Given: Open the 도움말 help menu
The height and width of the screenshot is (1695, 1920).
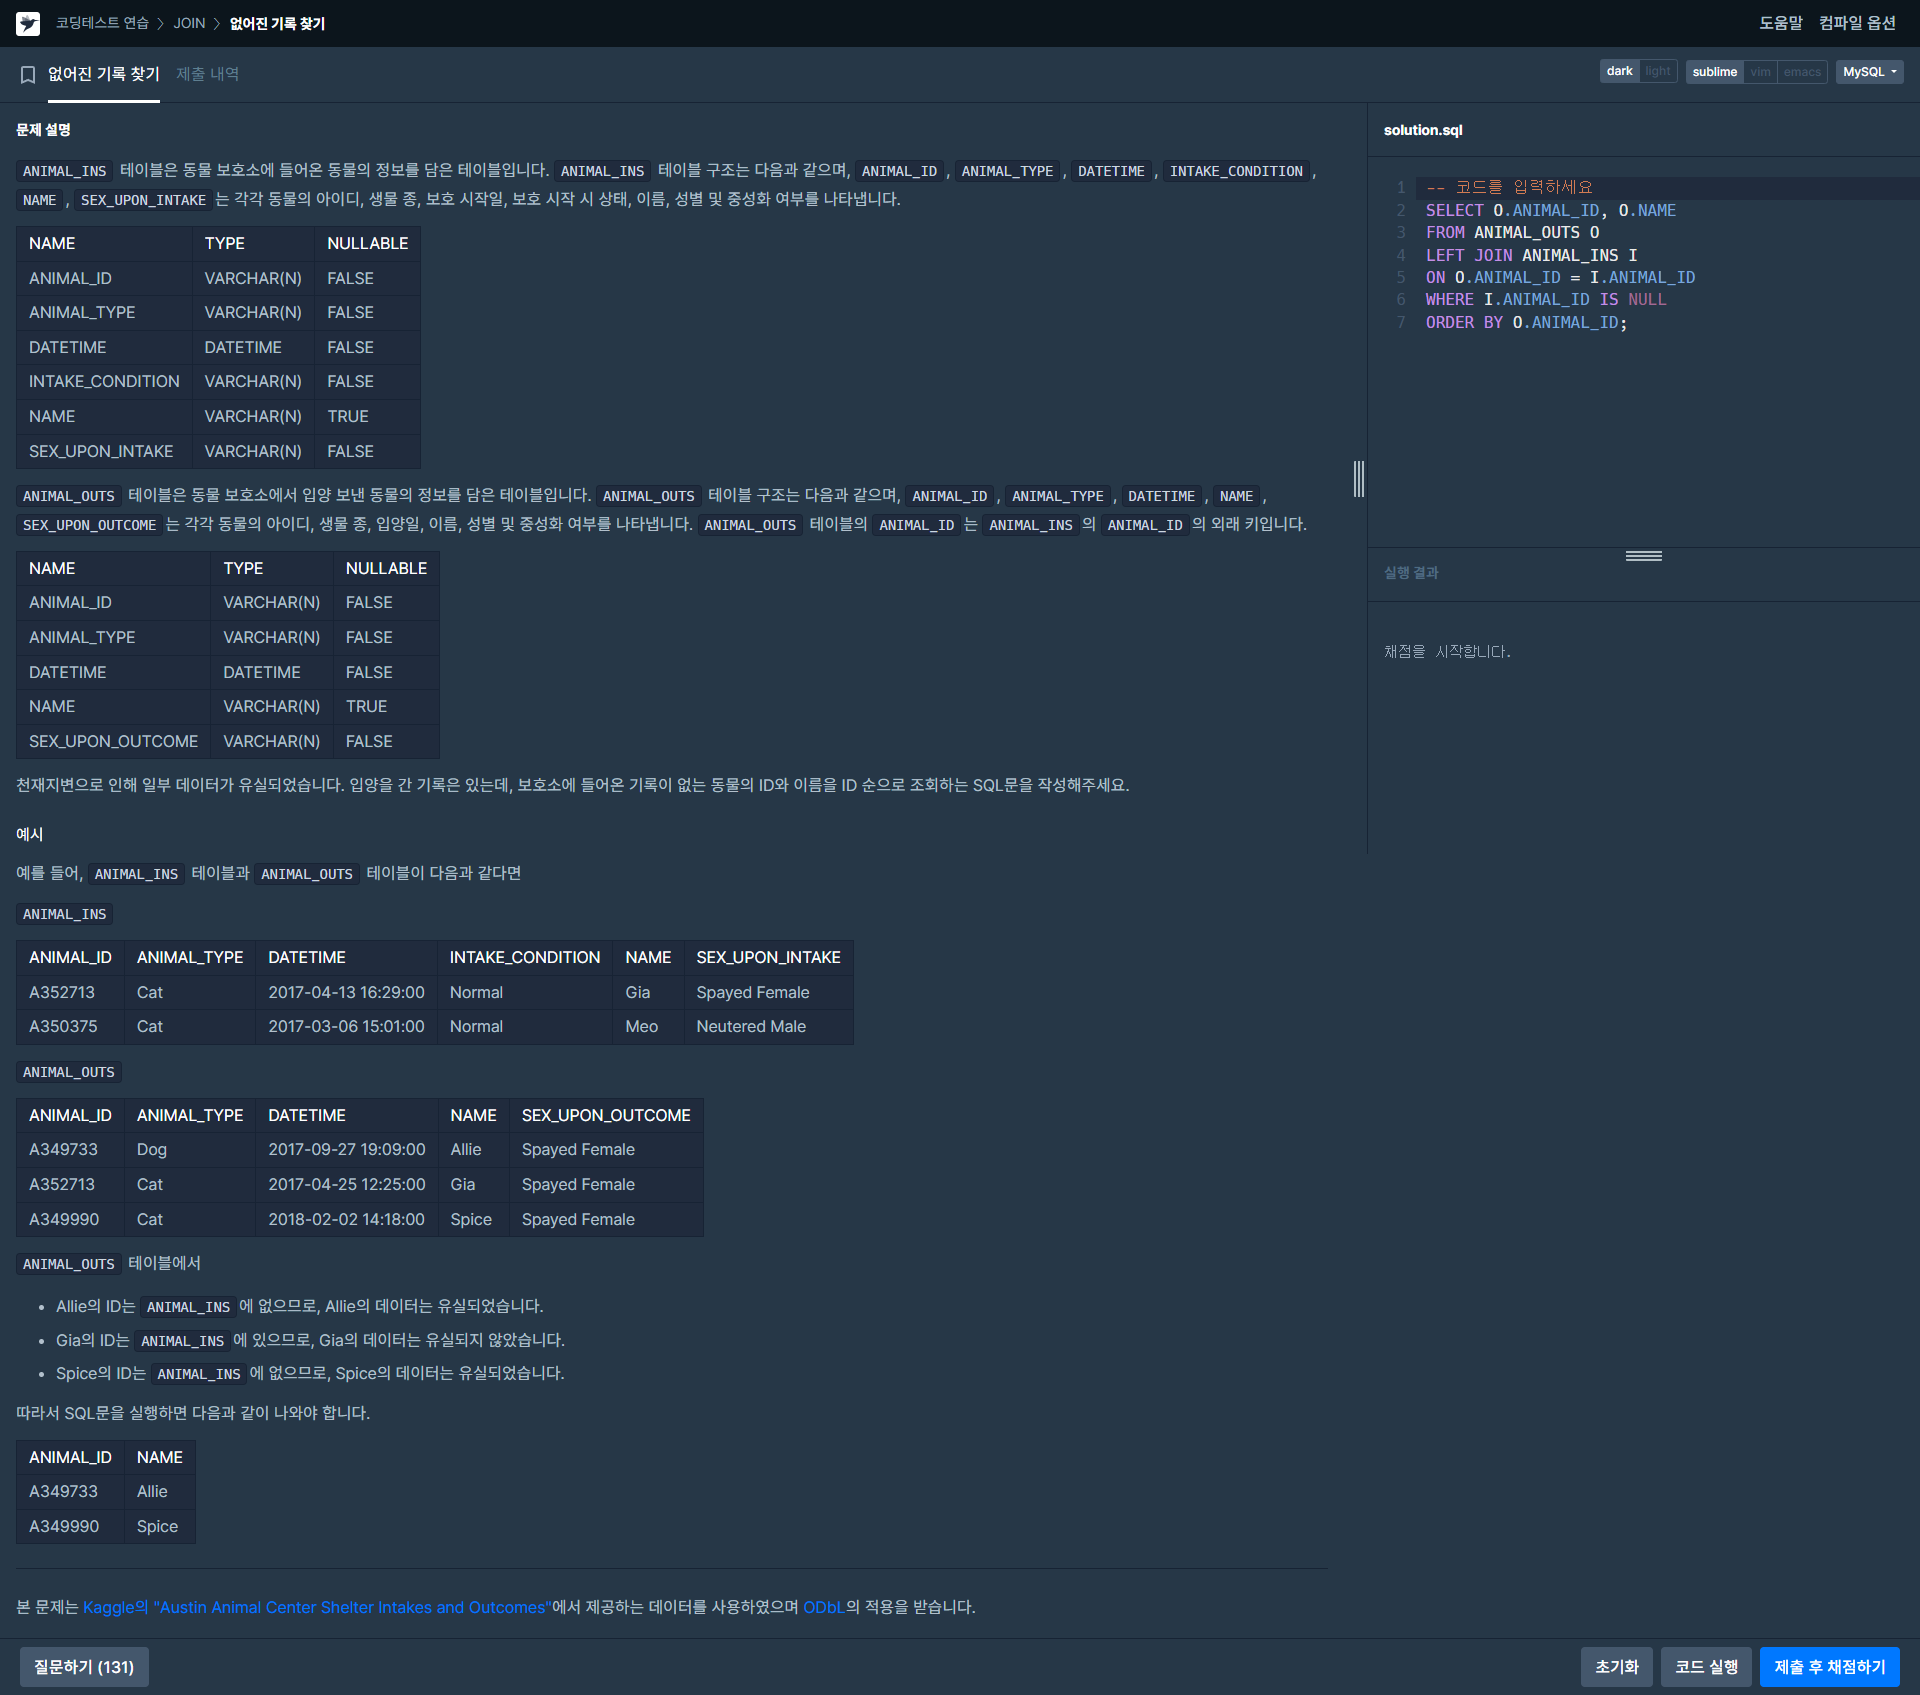Looking at the screenshot, I should [1780, 23].
